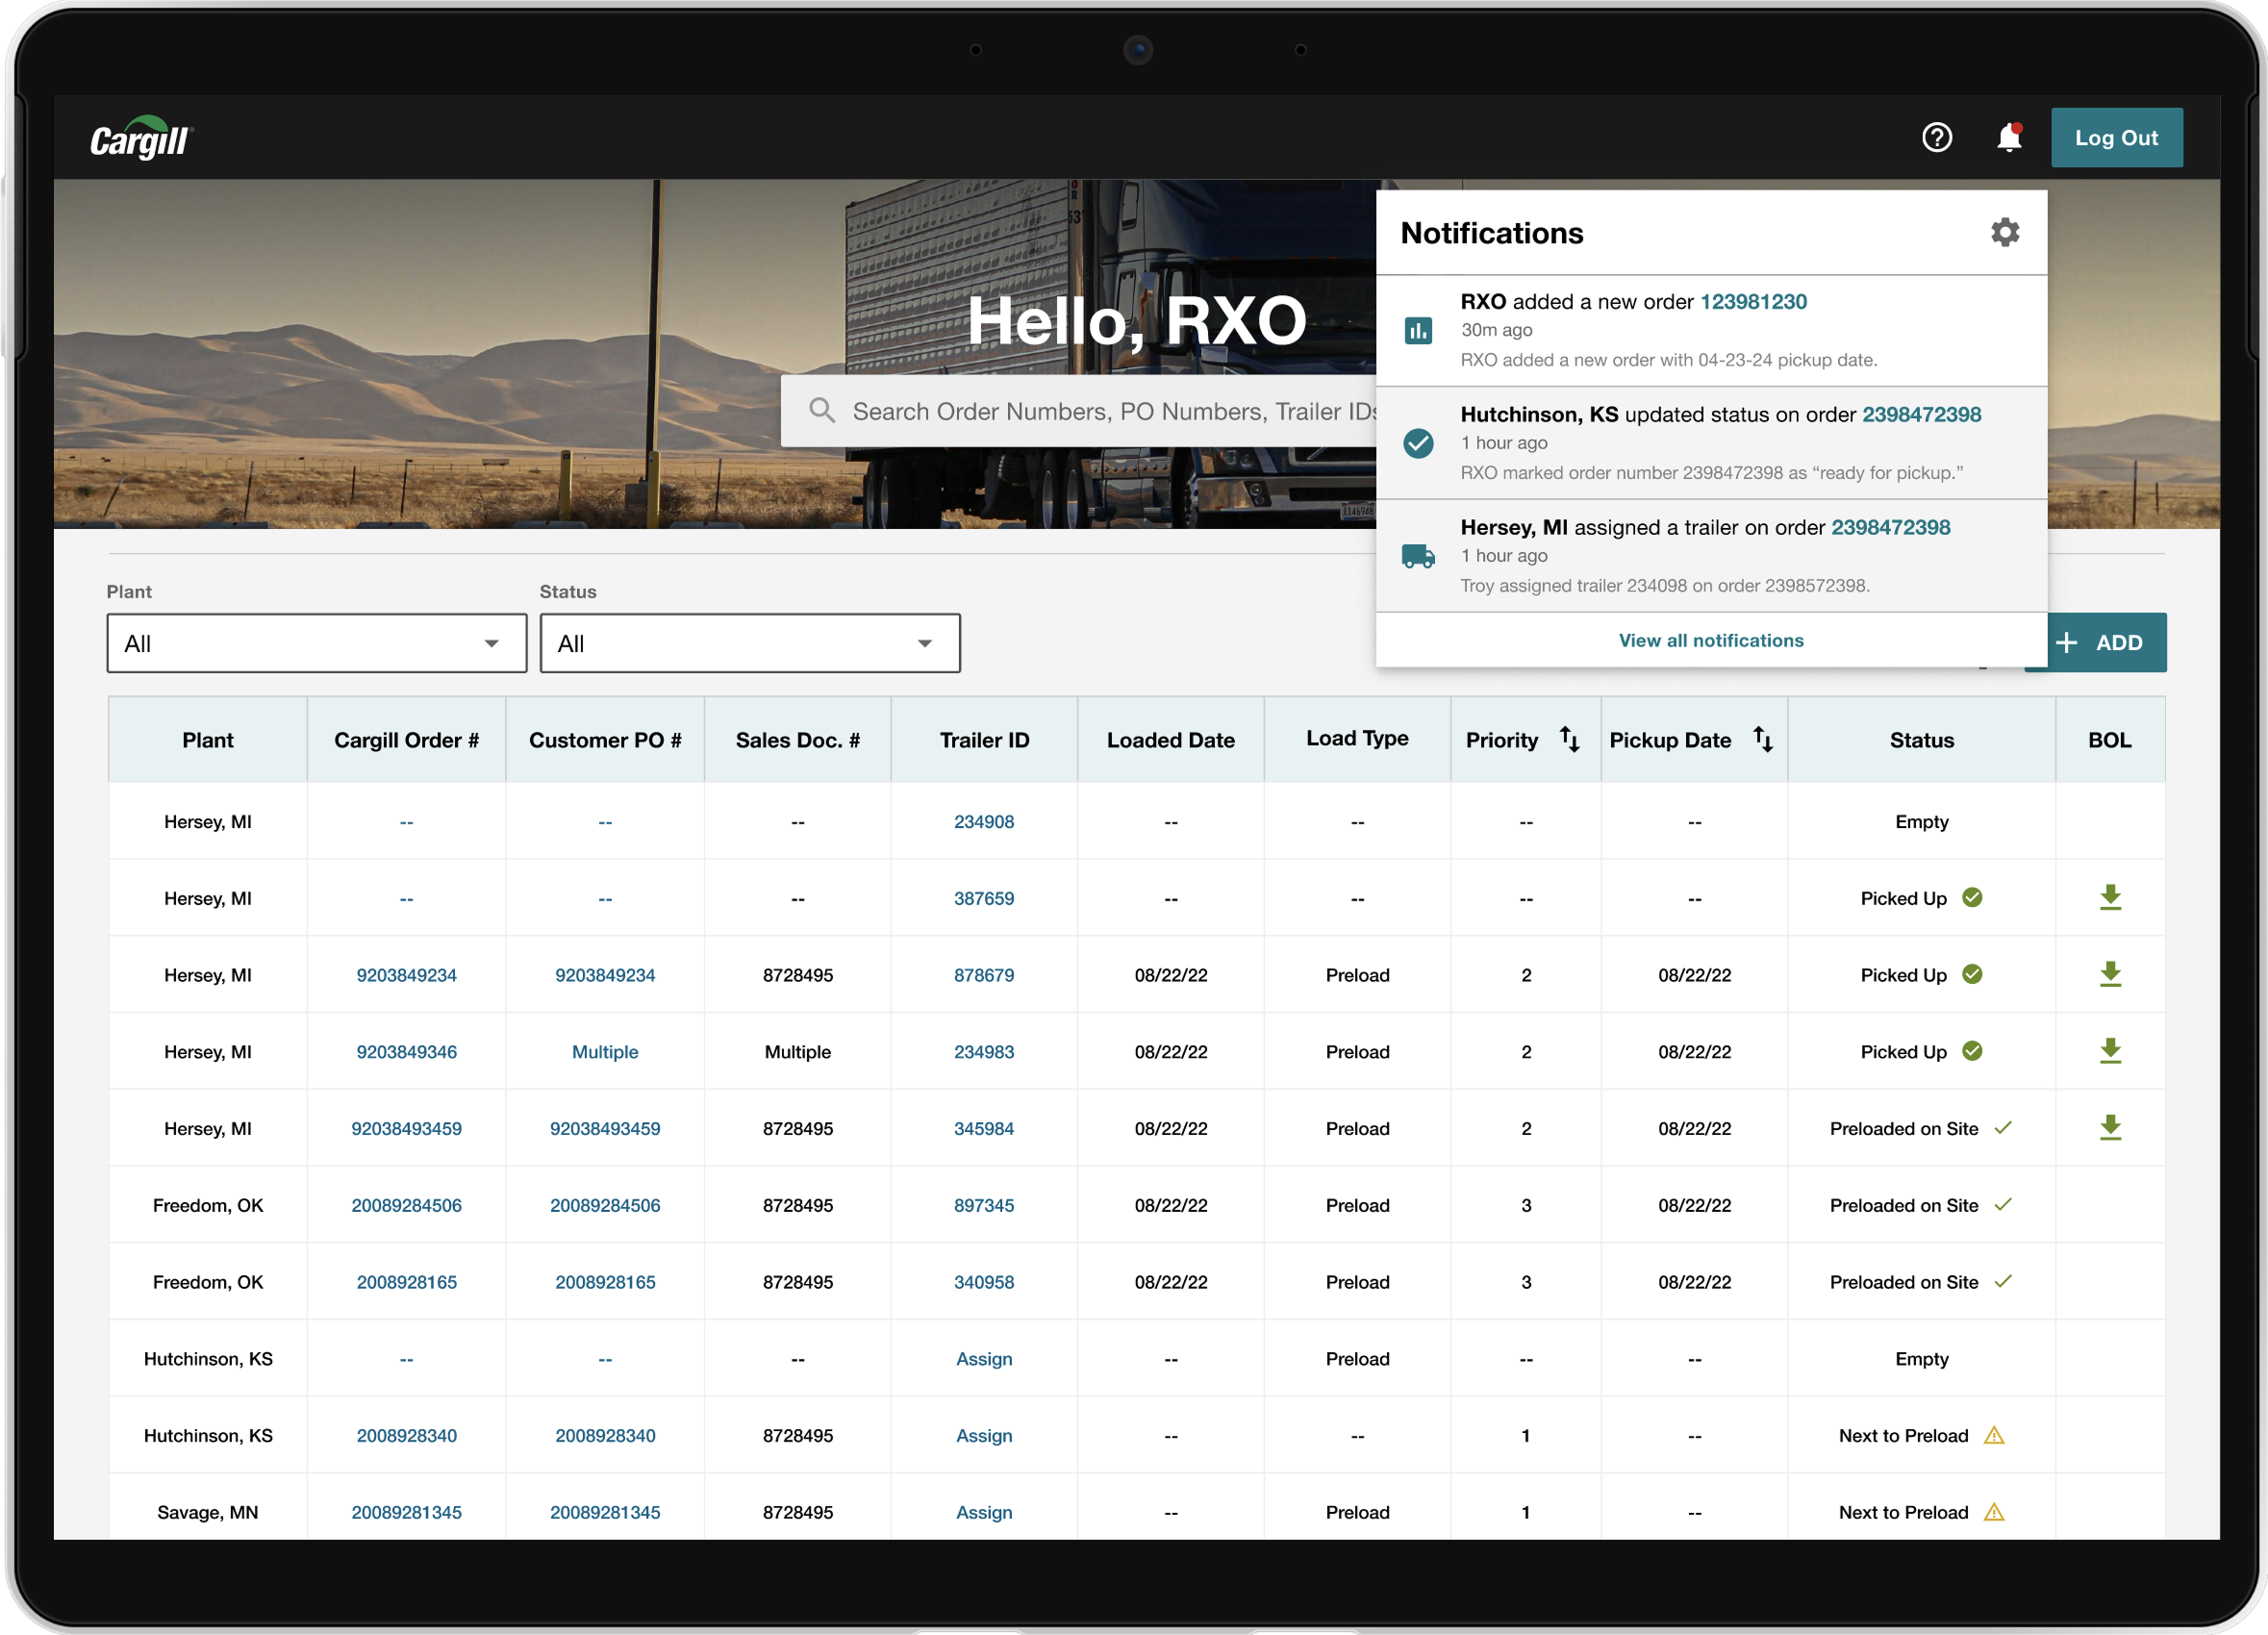Click Preloaded checkmark for trailer 340958
The height and width of the screenshot is (1635, 2268).
(2003, 1281)
